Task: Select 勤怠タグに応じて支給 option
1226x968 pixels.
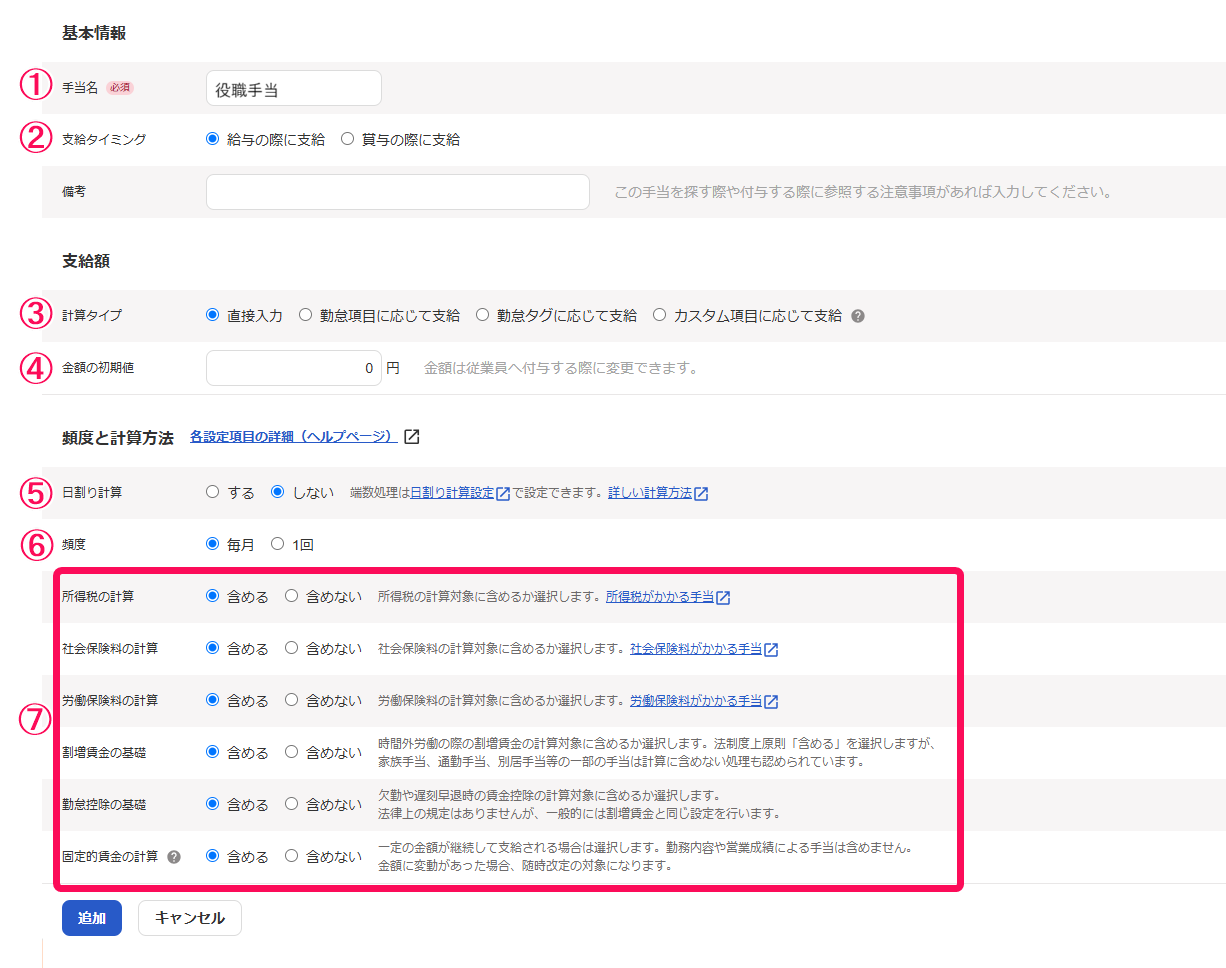Action: point(482,315)
